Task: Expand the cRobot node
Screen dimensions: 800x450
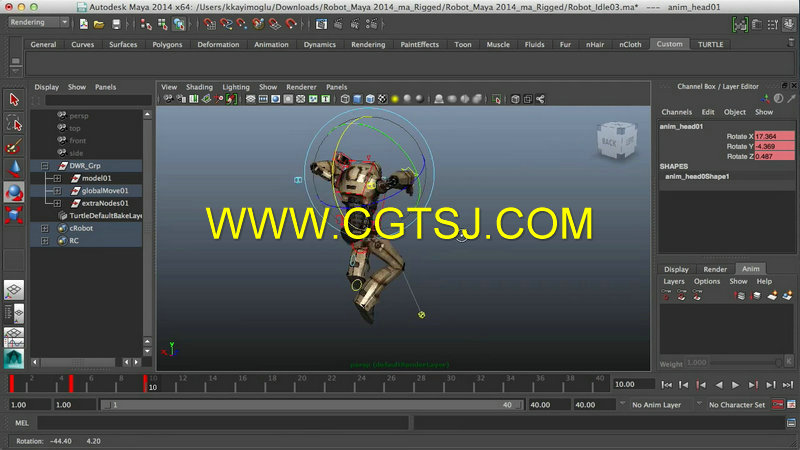Action: point(45,228)
